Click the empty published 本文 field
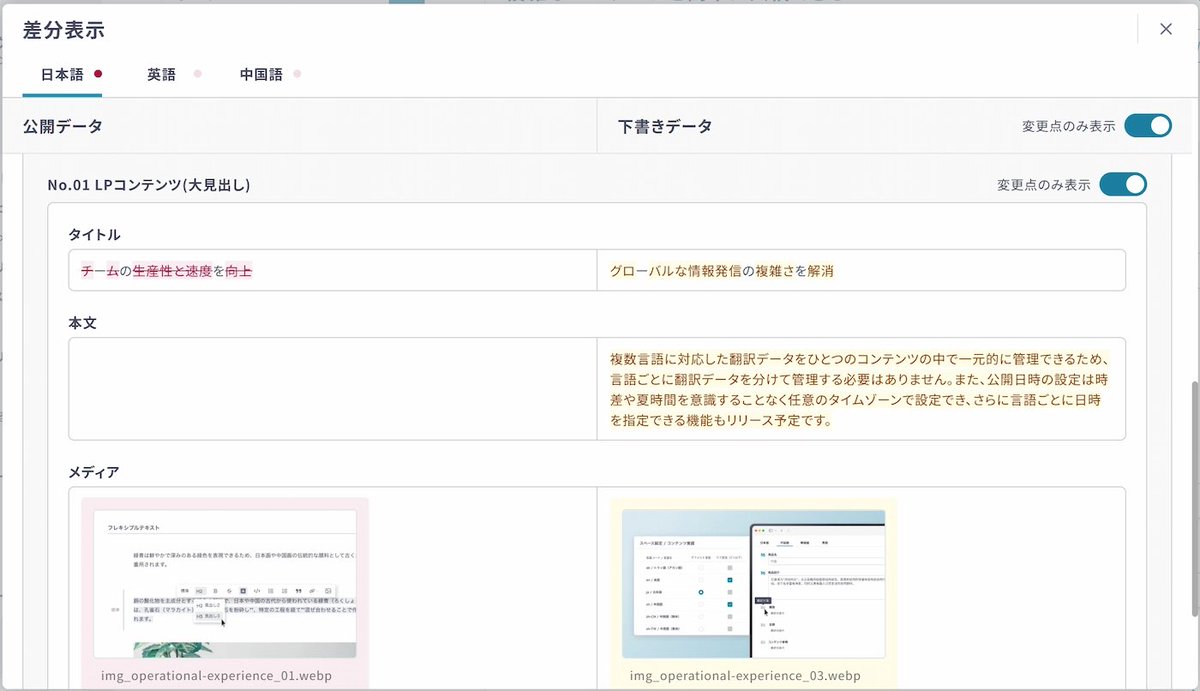1200x691 pixels. tap(333, 389)
